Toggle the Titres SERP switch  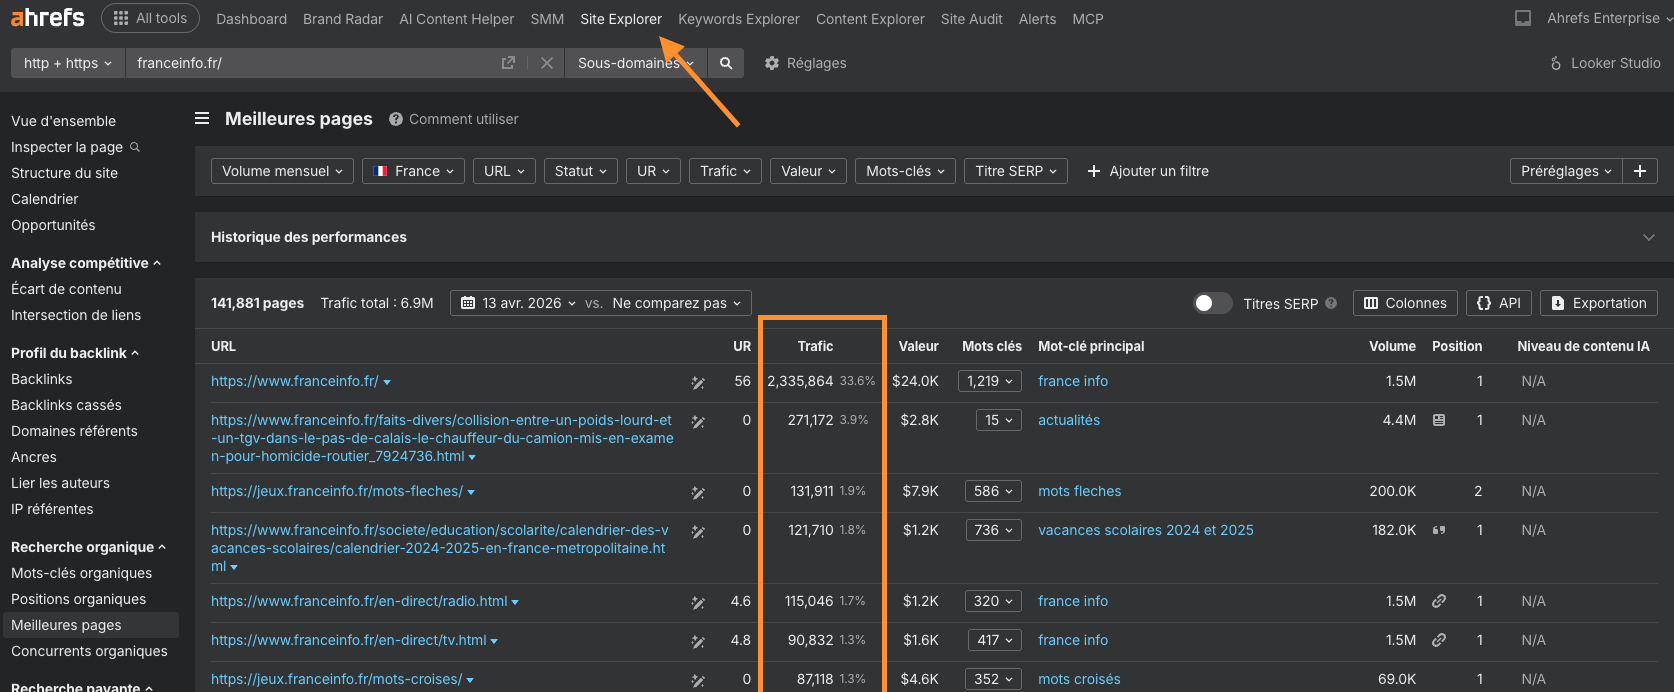coord(1213,303)
